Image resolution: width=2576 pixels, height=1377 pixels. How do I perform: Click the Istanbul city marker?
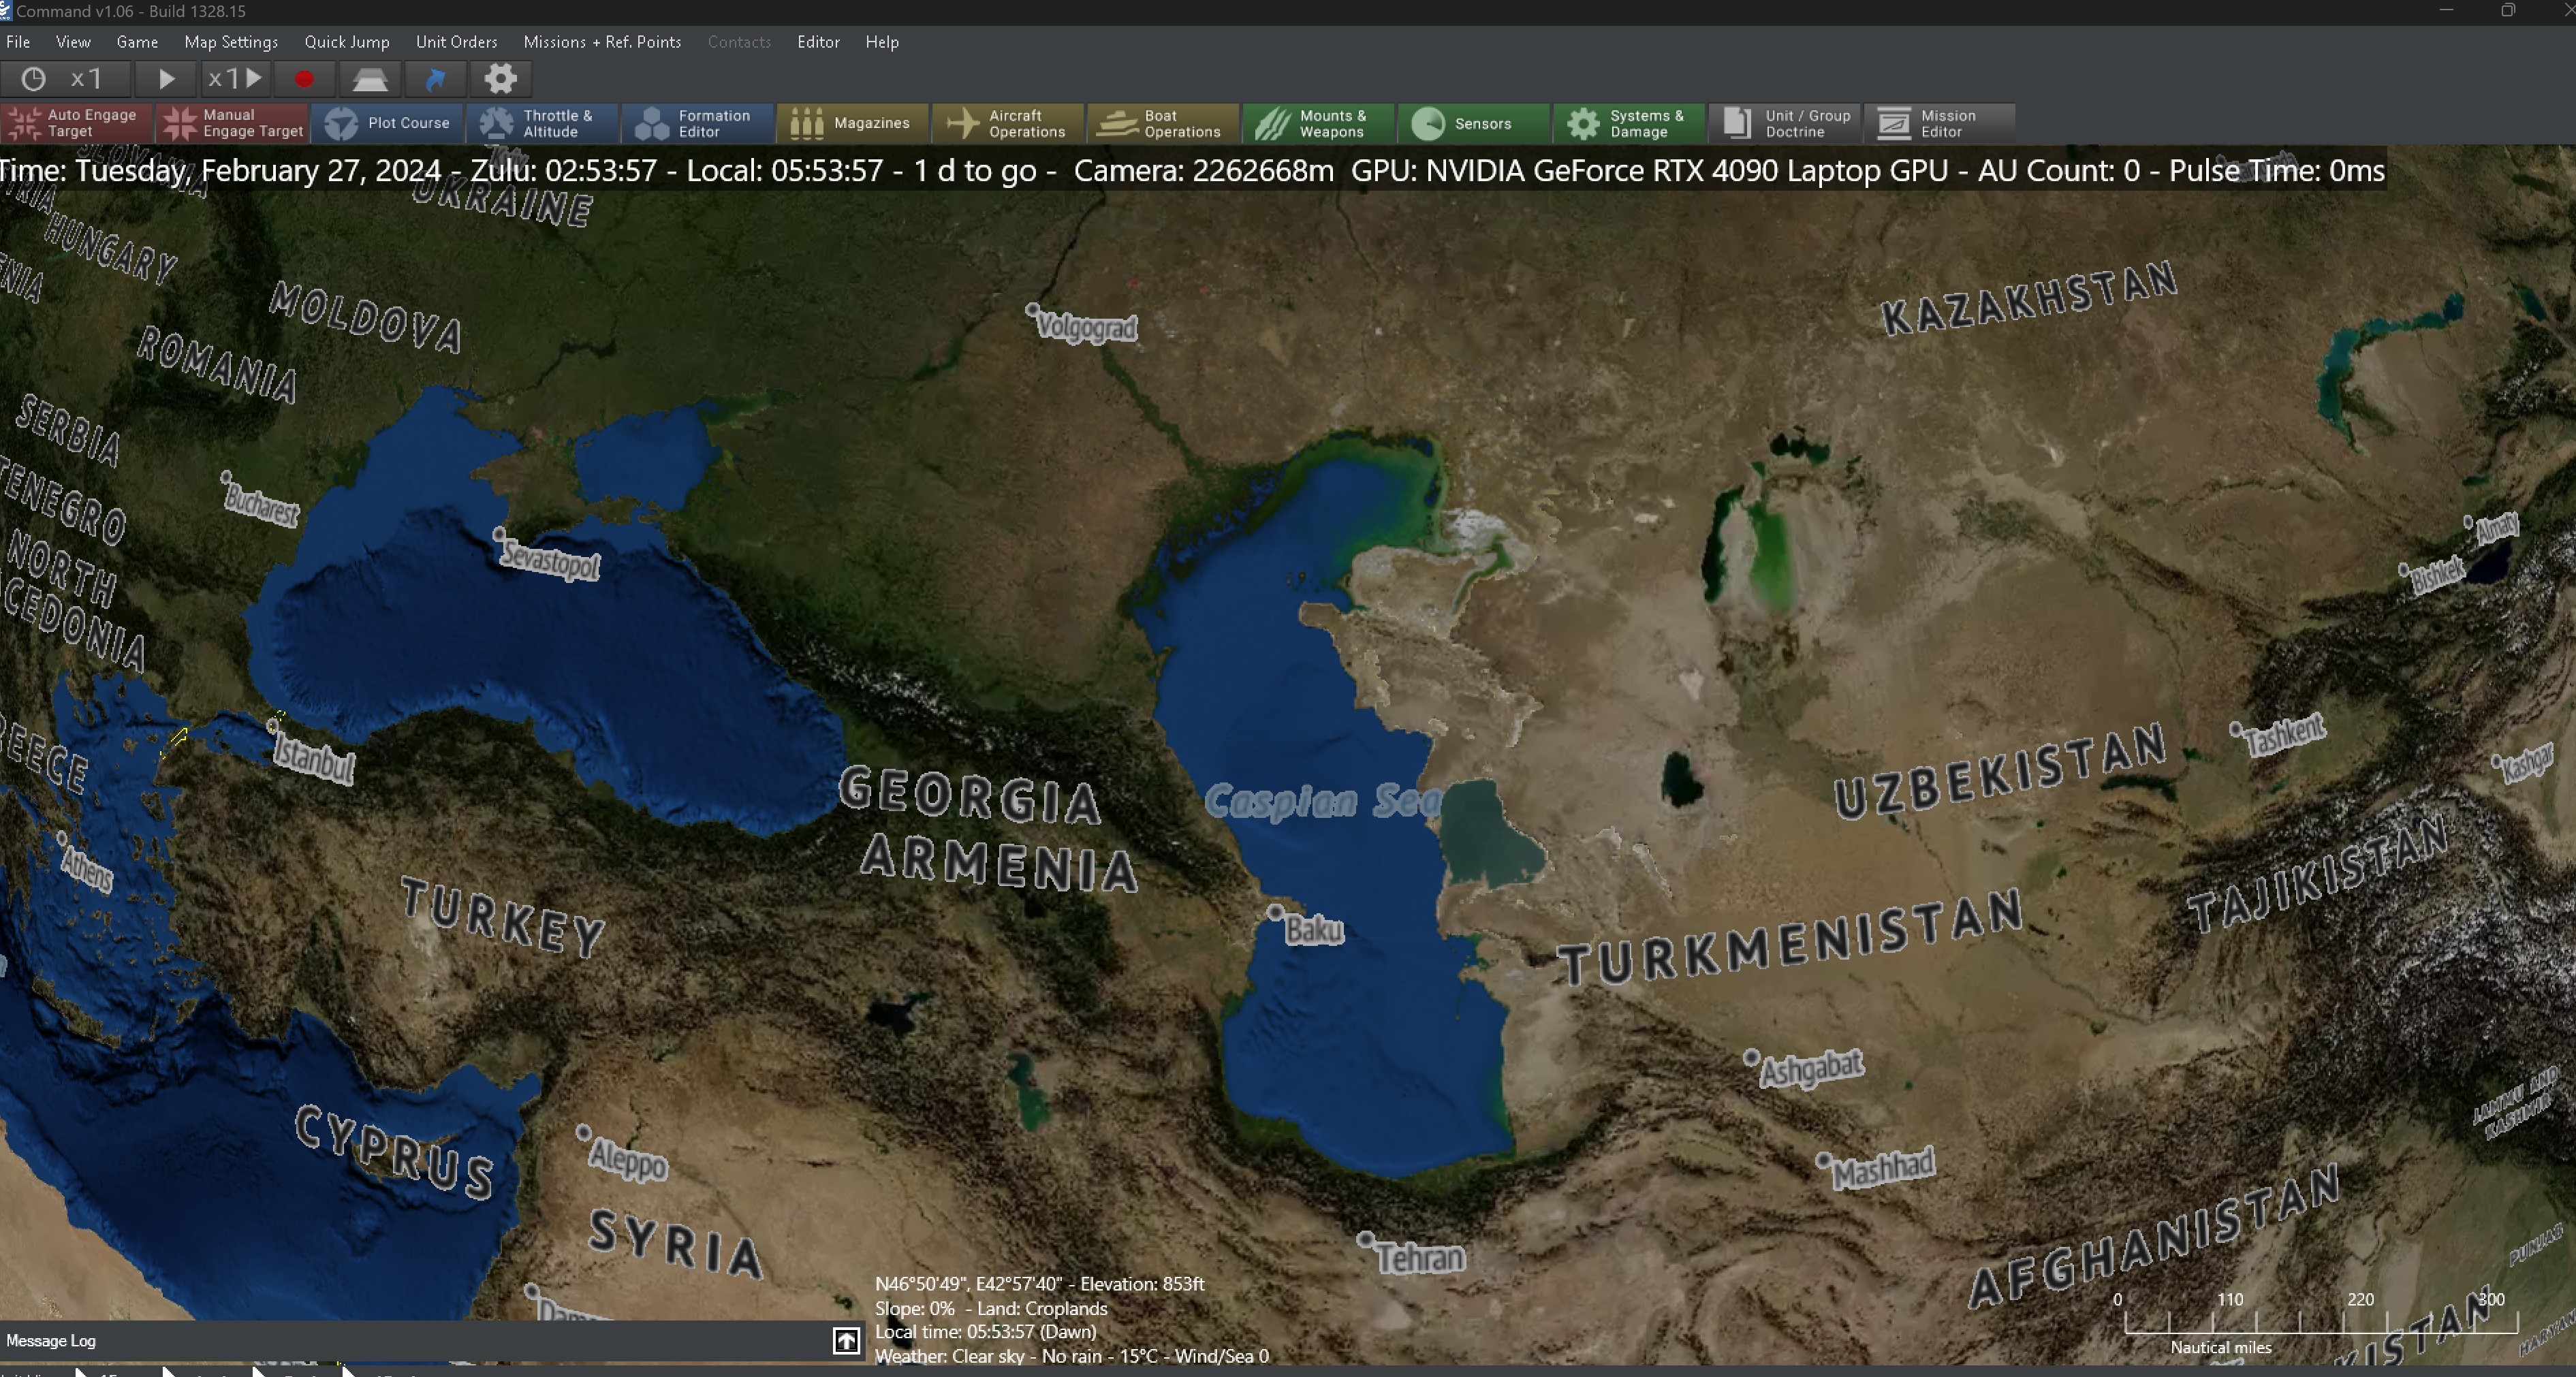(273, 726)
